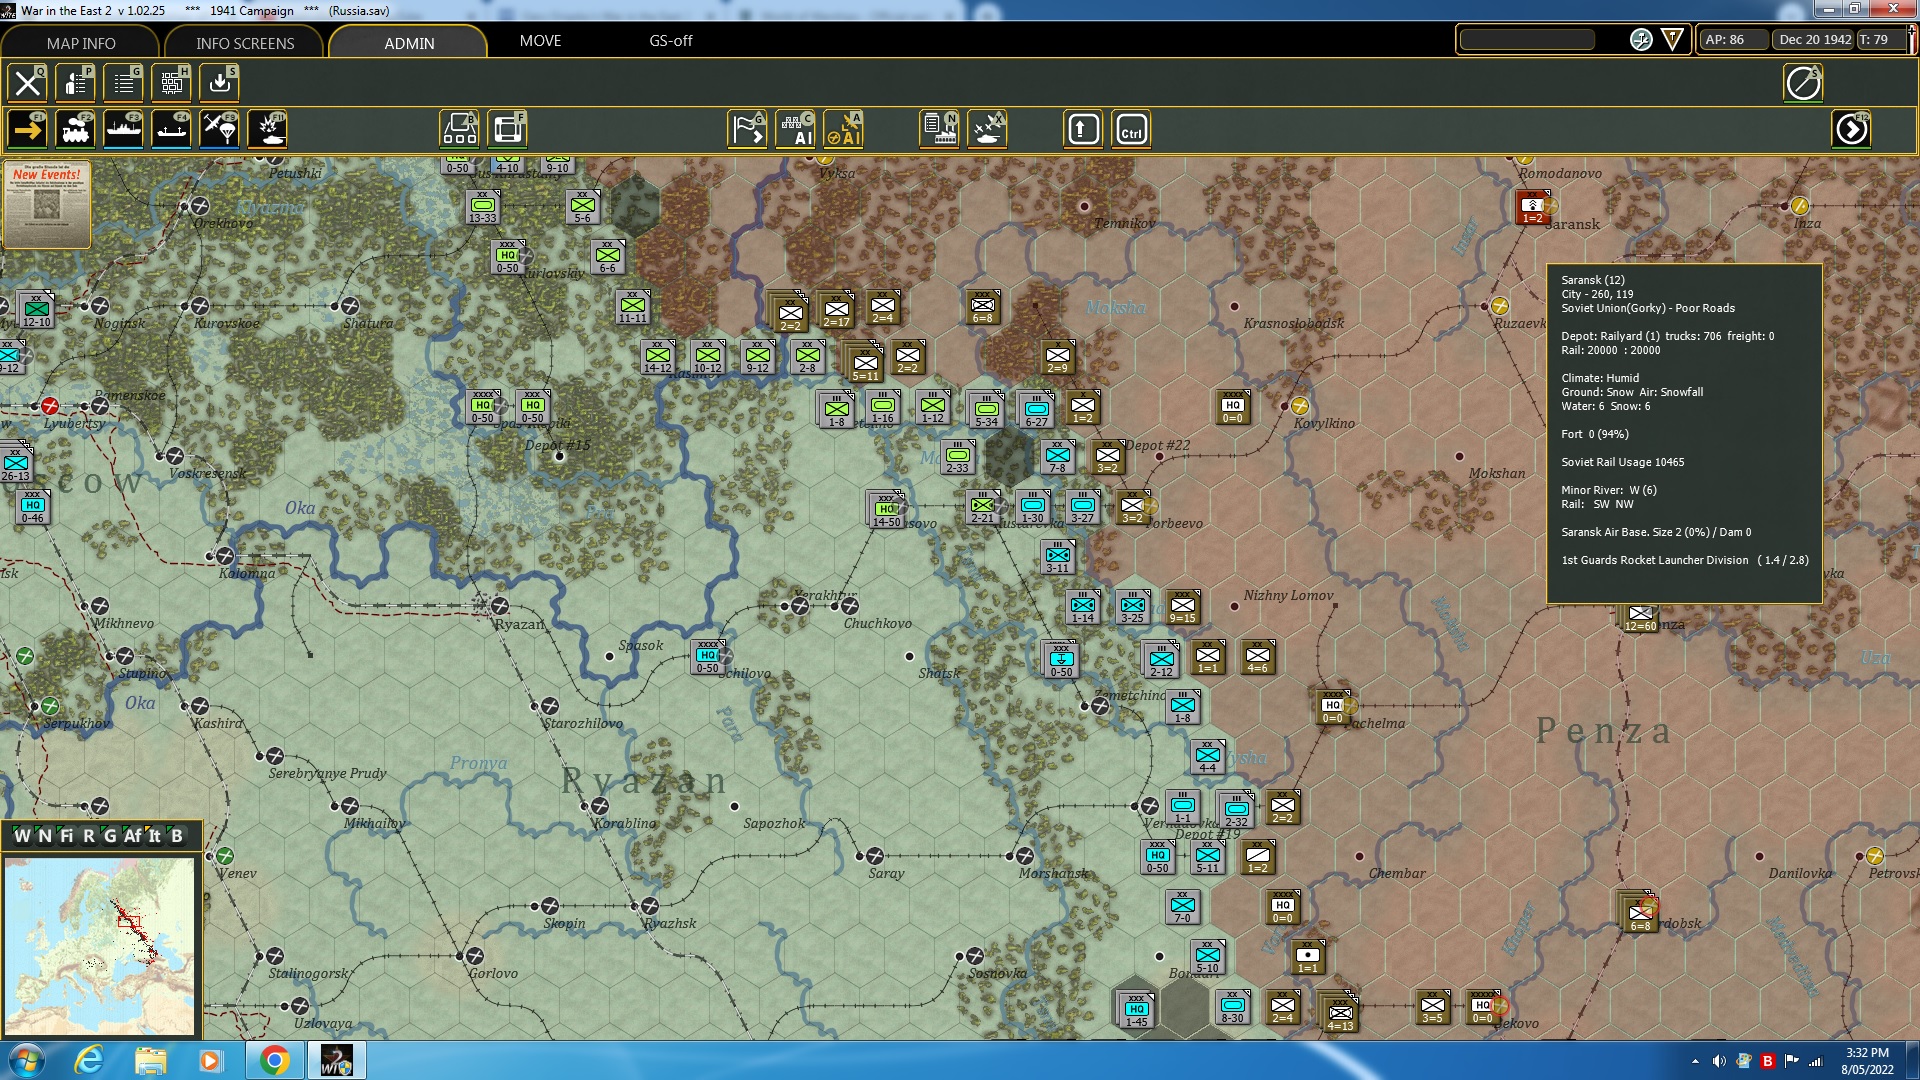Open the AI icon with hotkey C
Screen dimensions: 1920x1080
coord(795,129)
